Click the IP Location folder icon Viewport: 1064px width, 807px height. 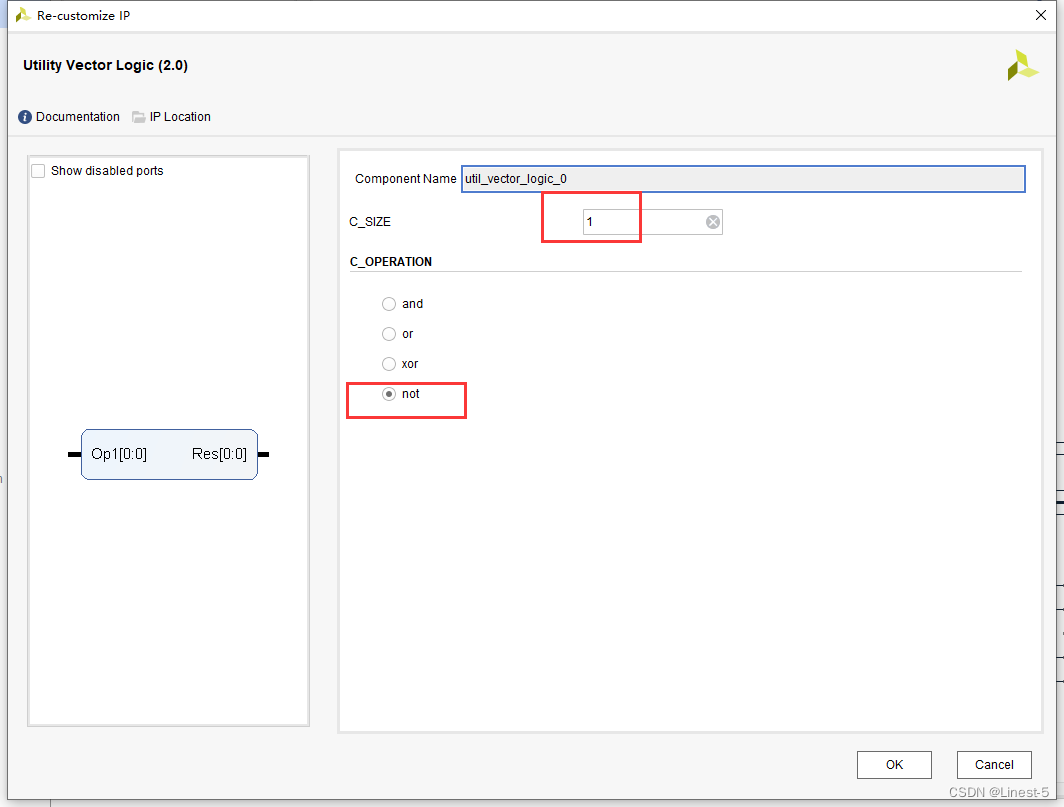139,117
